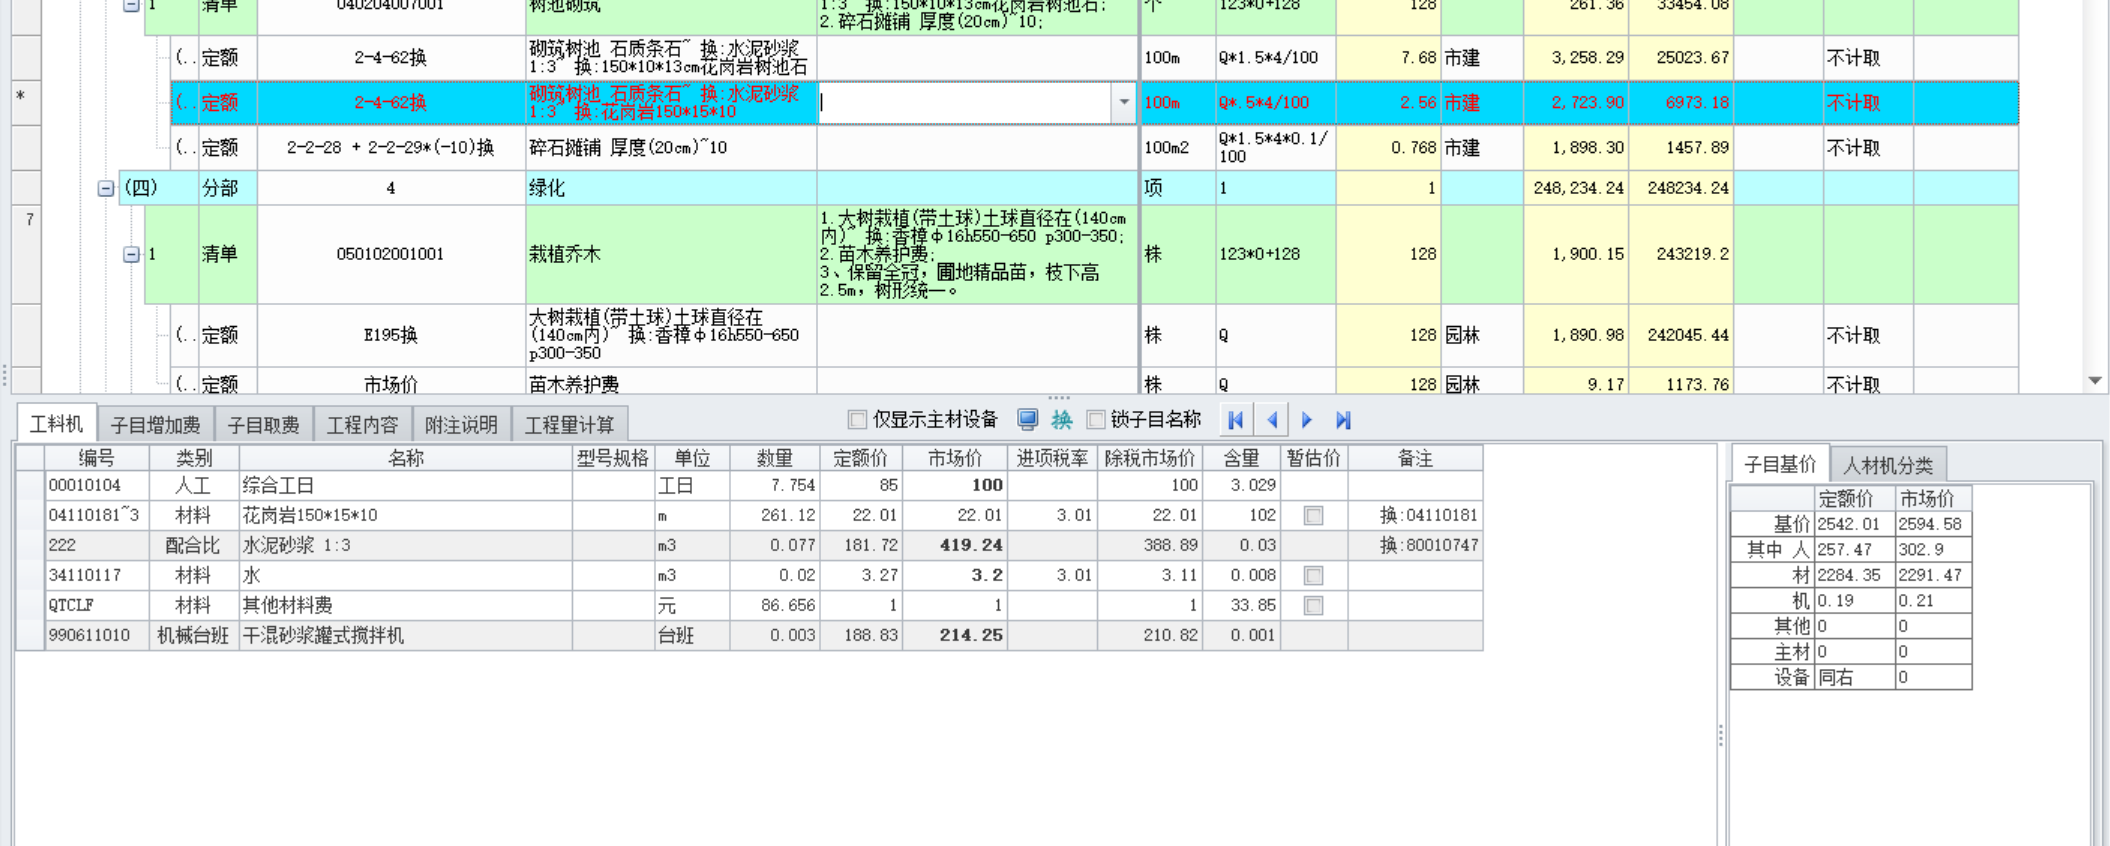
Task: Check 暂估价 box for 花岗岩150*15*10
Action: (1313, 516)
